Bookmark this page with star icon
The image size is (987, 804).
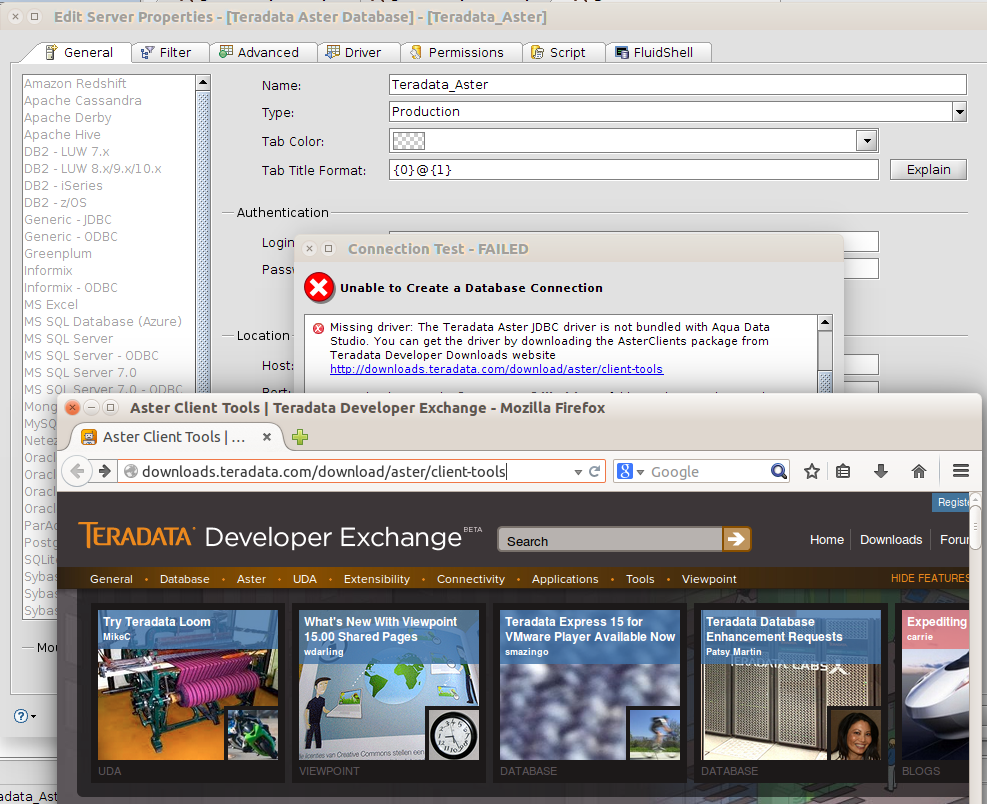pos(812,471)
